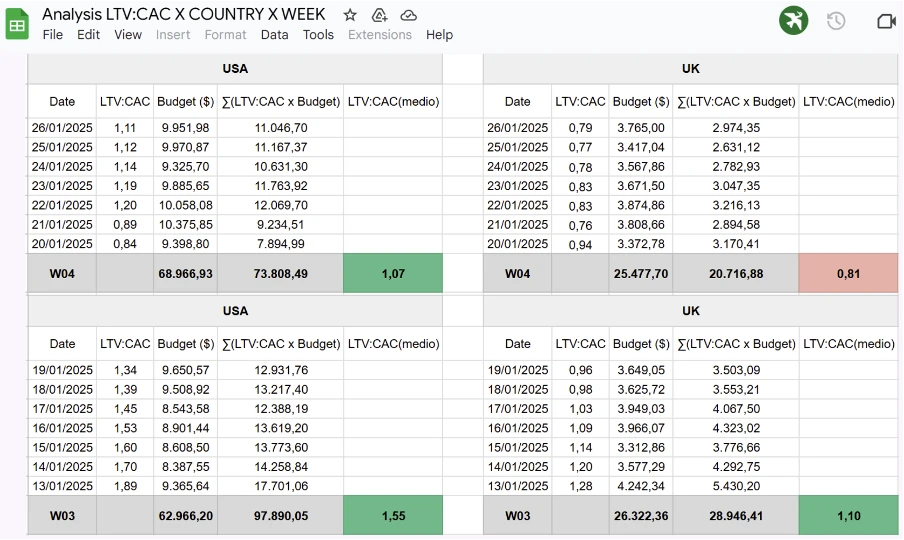Star the Analysis LTV:CAC document
This screenshot has height=540, width=904.
pos(350,15)
